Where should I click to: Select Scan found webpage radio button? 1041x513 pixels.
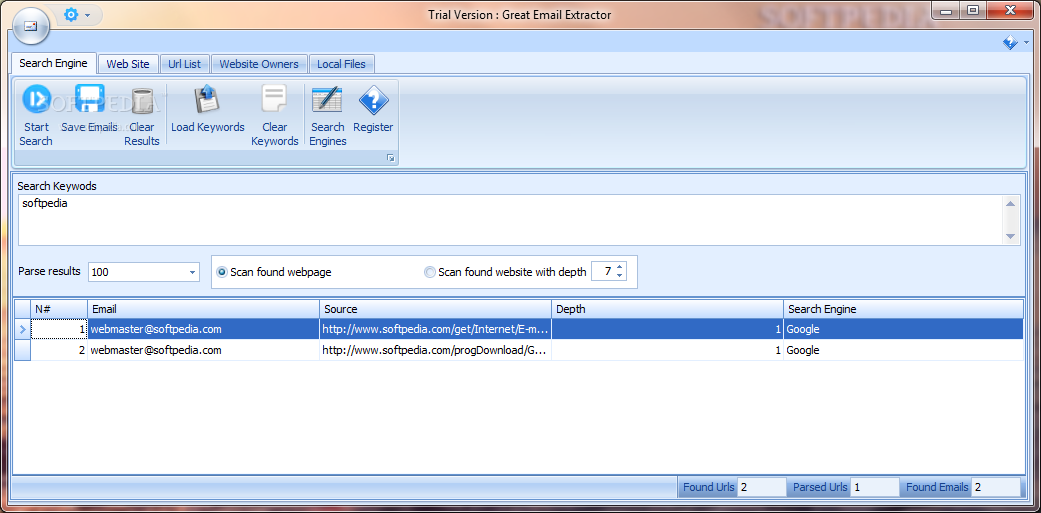pyautogui.click(x=222, y=272)
